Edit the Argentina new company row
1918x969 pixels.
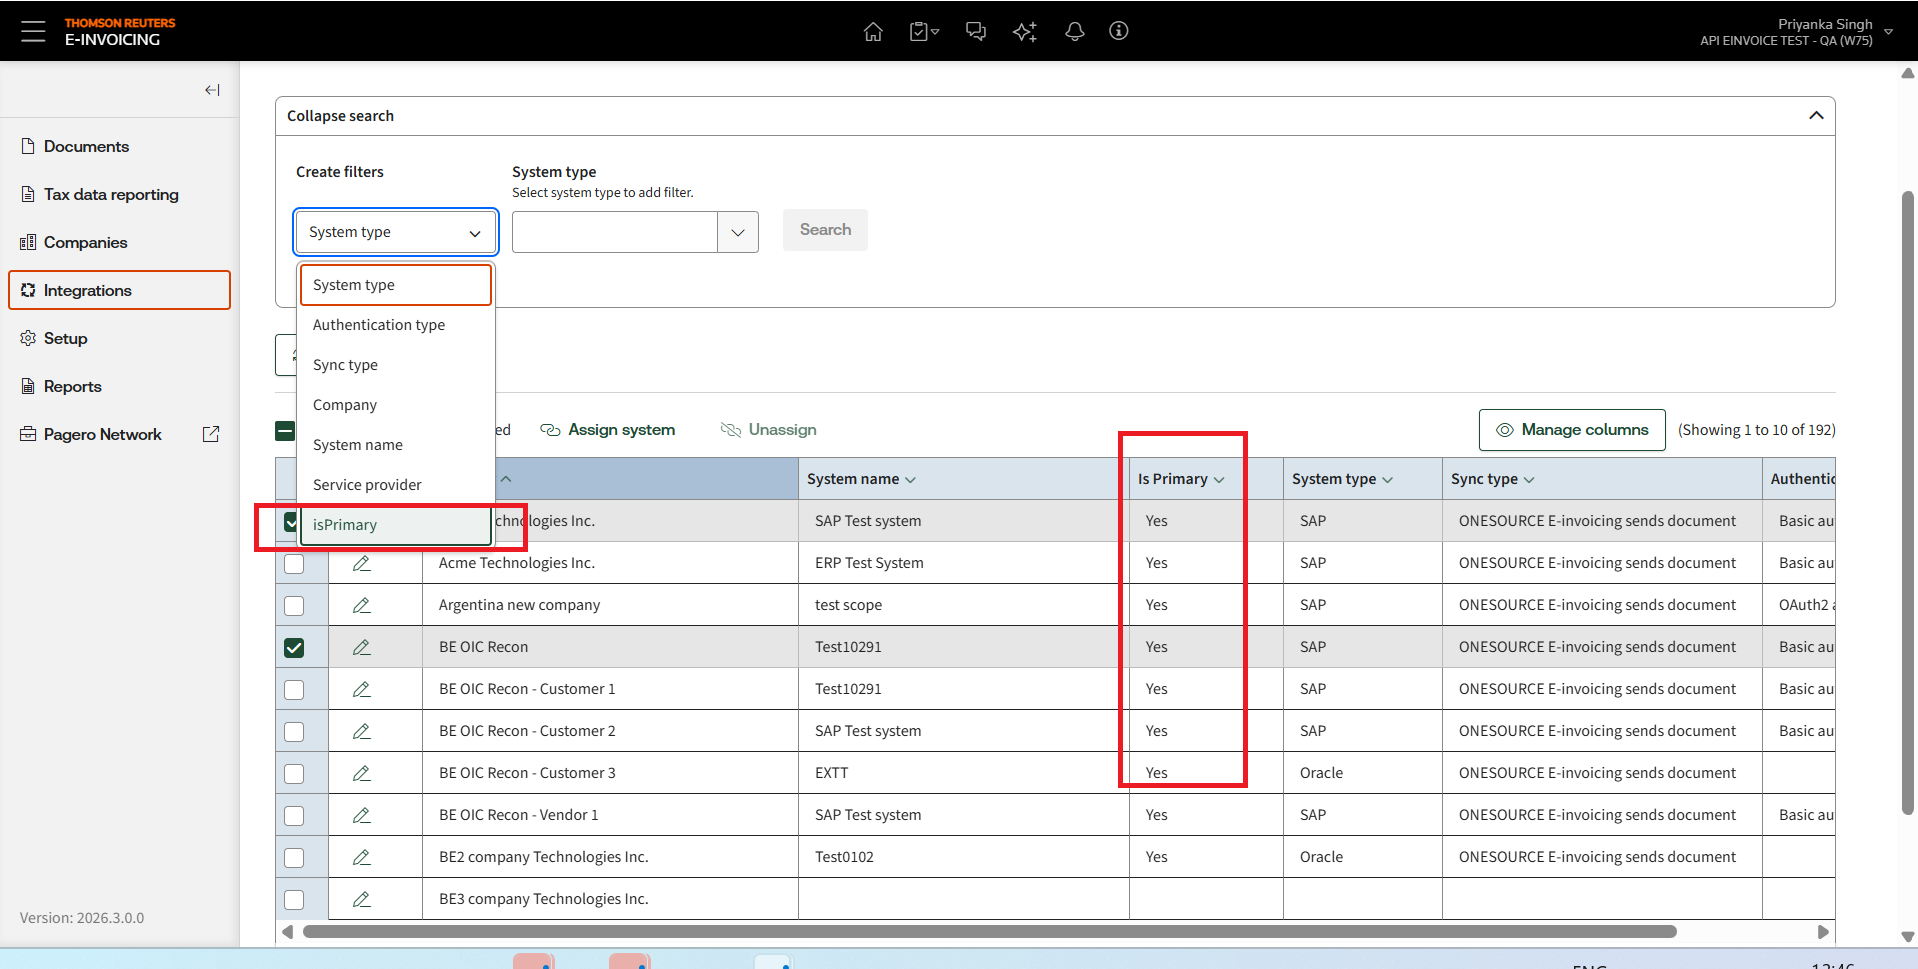(362, 605)
